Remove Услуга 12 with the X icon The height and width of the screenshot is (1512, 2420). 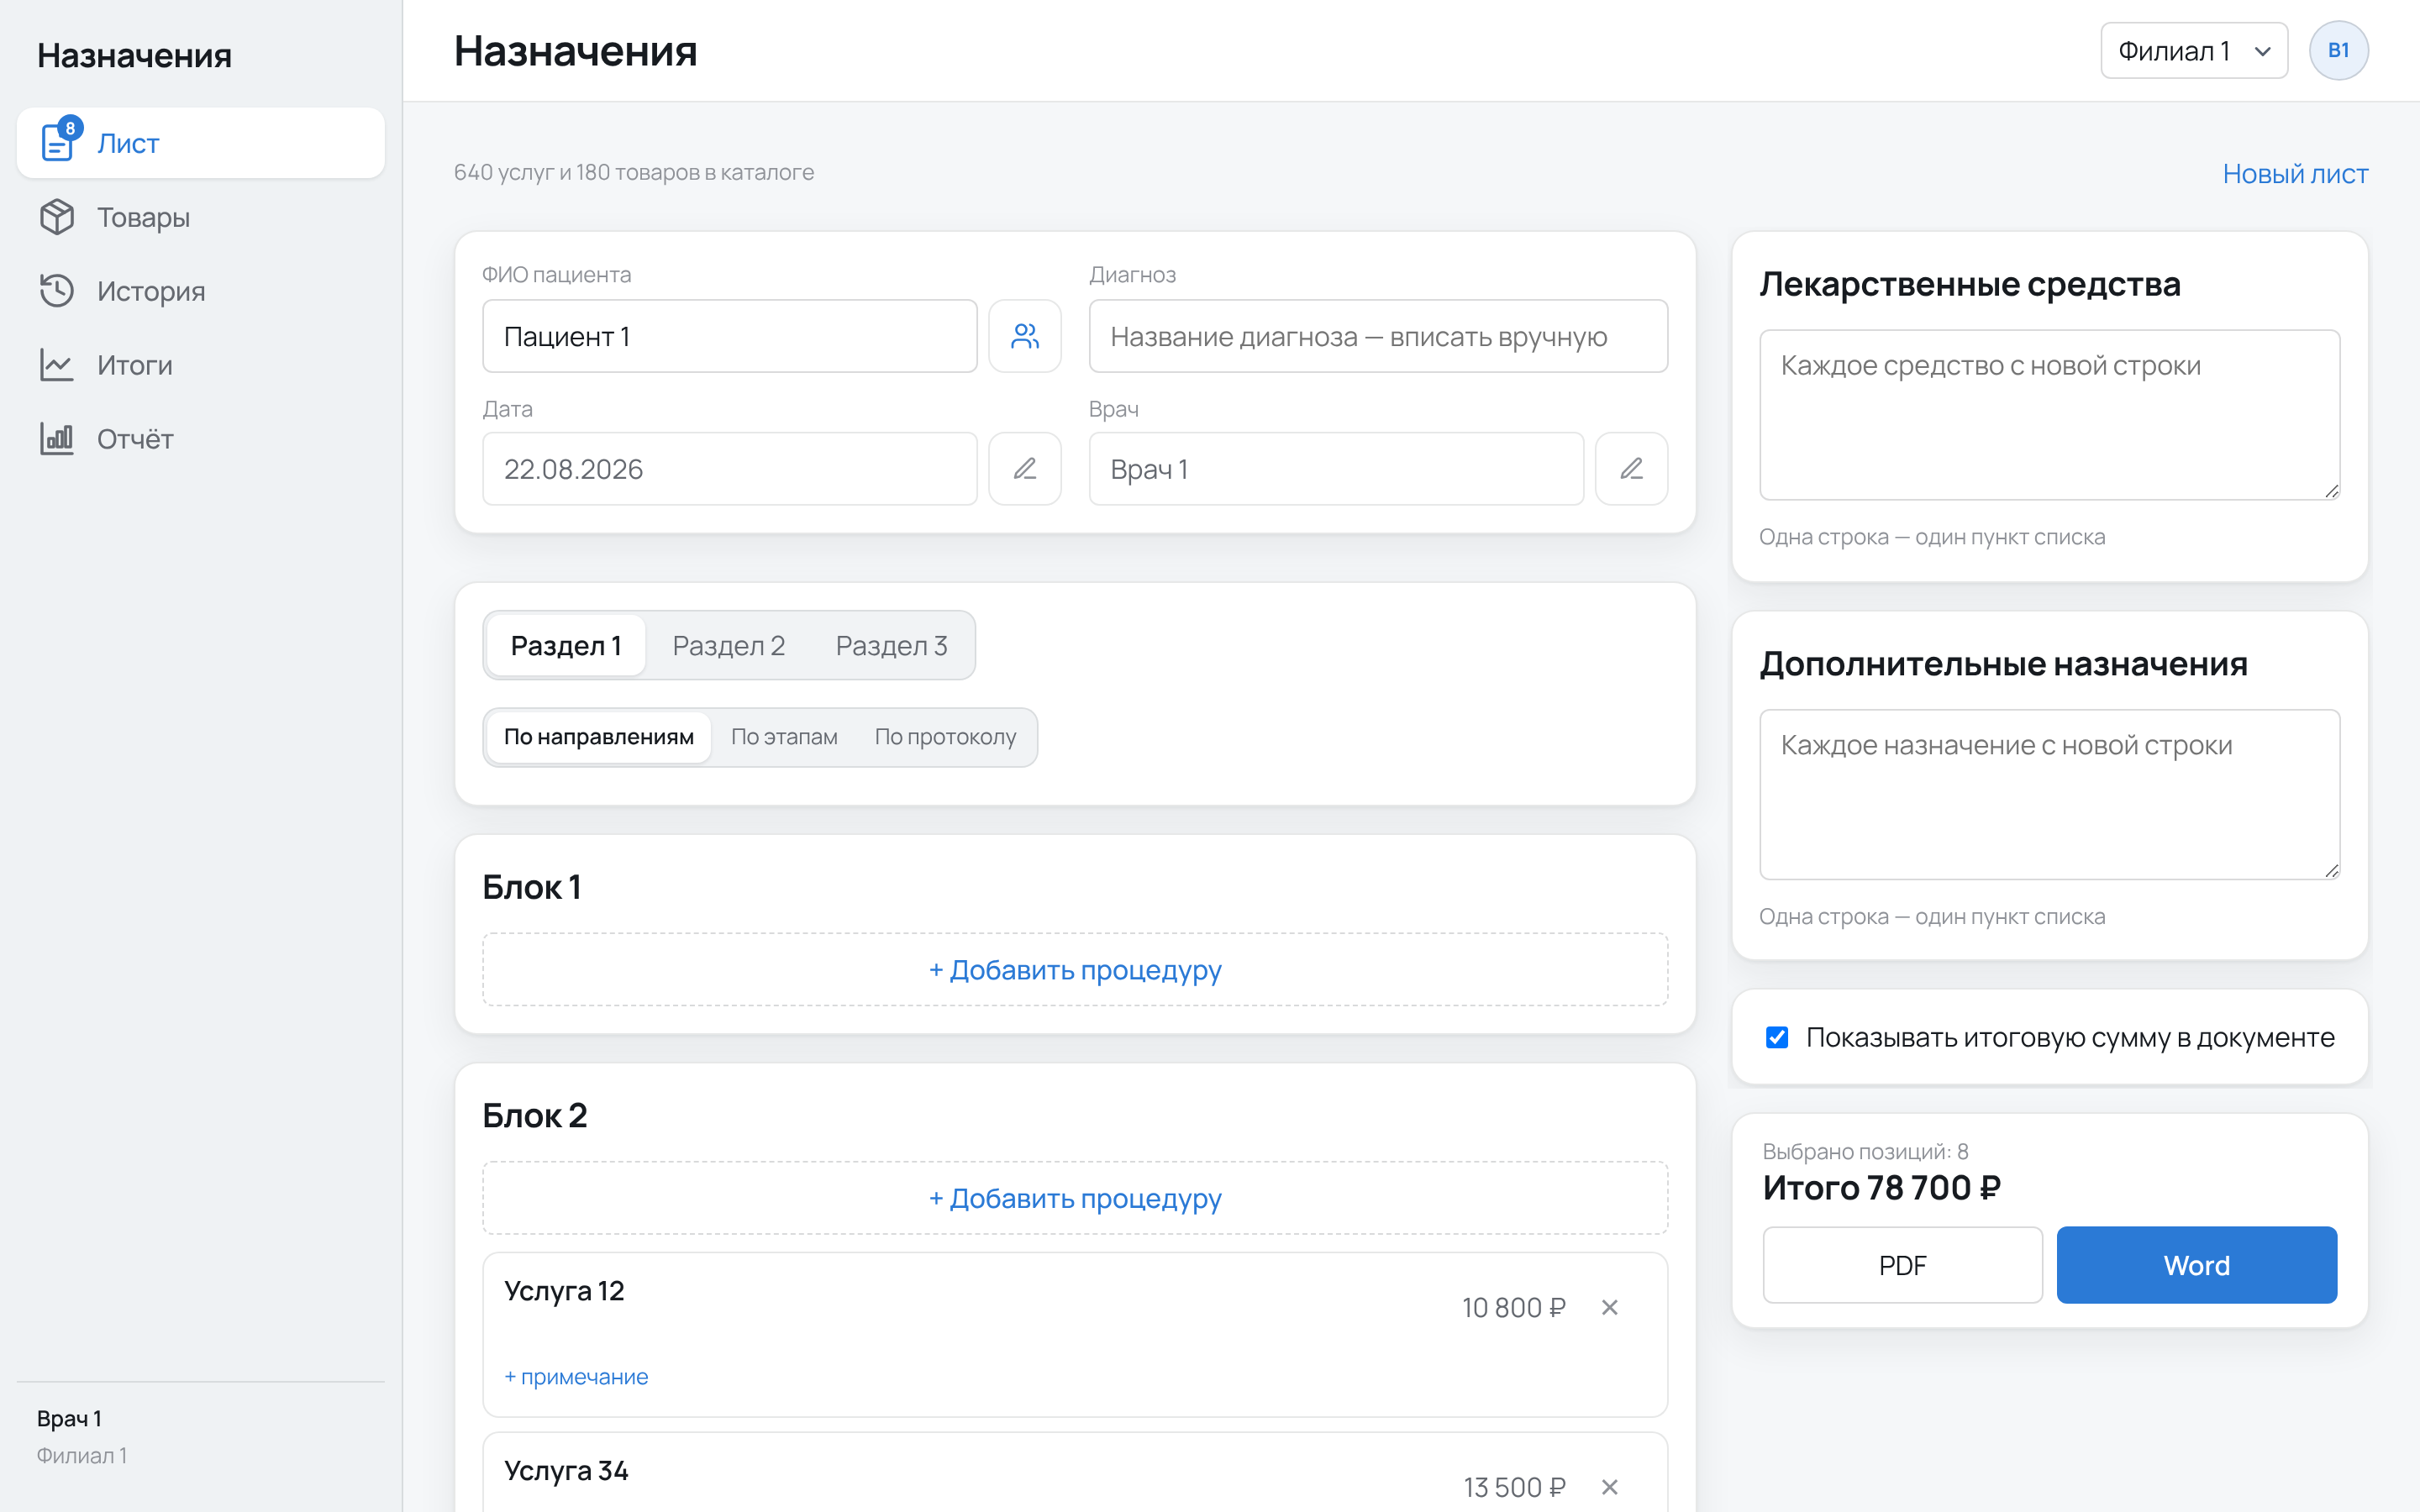coord(1609,1307)
